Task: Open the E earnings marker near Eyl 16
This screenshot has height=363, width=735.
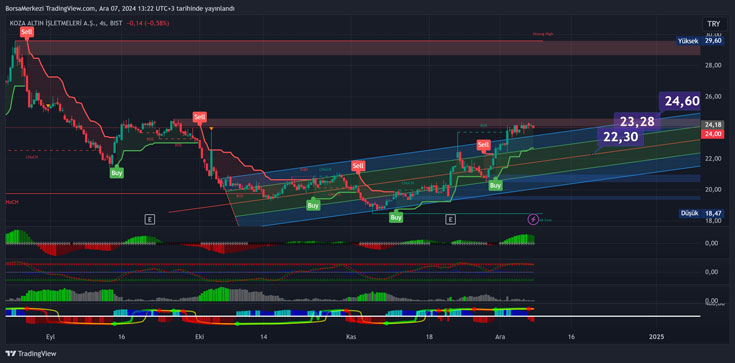Action: [150, 219]
